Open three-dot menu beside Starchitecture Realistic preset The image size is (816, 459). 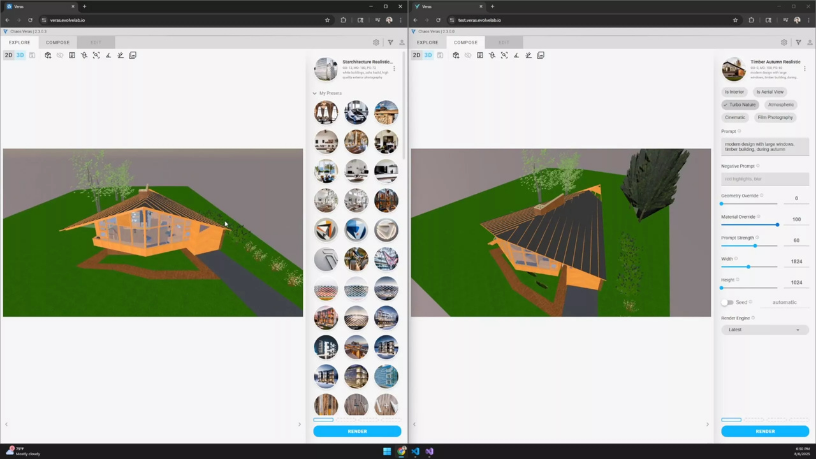tap(394, 69)
